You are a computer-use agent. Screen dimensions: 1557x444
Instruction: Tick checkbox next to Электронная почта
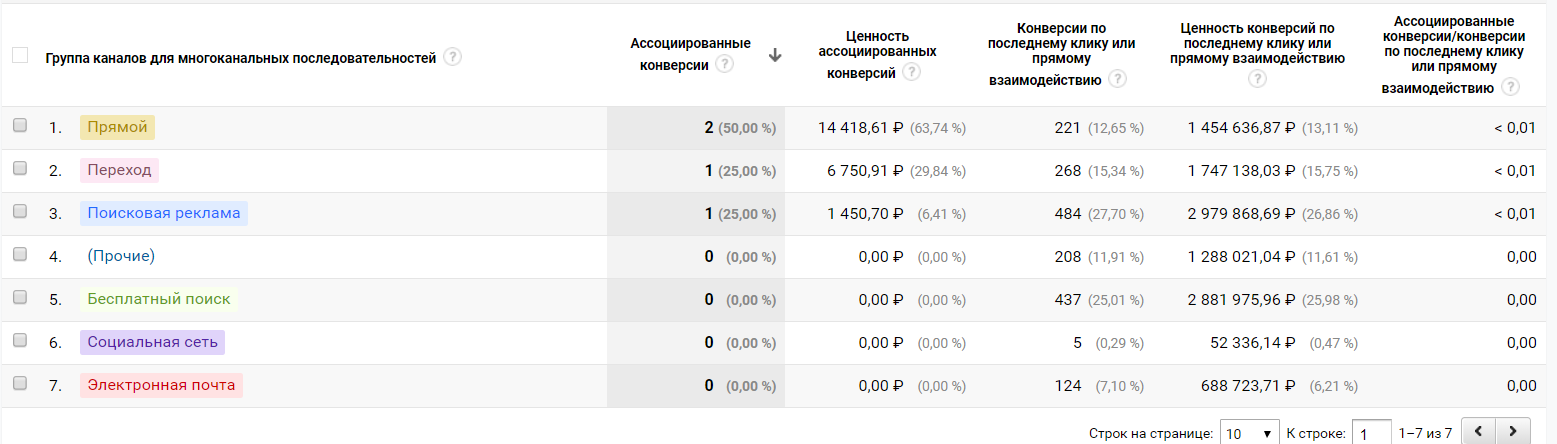20,384
